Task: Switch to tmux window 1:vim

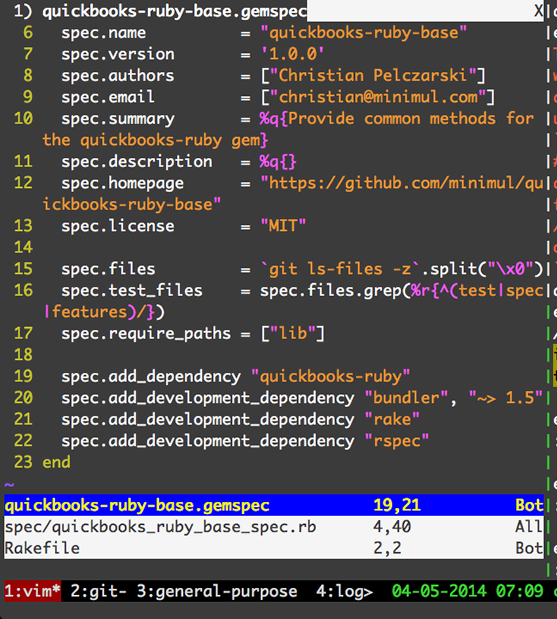Action: (x=32, y=591)
